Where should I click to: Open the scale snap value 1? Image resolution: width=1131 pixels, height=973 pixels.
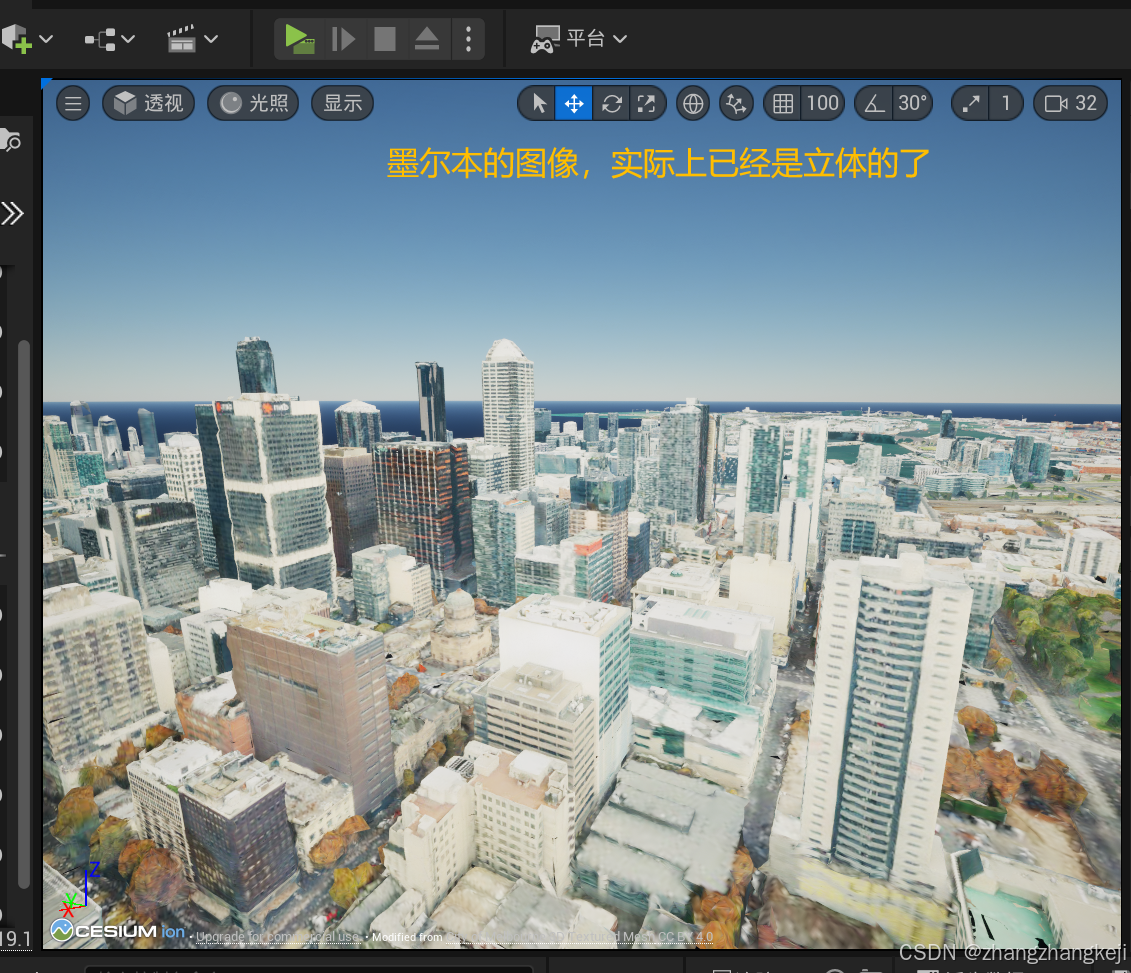pos(1005,103)
